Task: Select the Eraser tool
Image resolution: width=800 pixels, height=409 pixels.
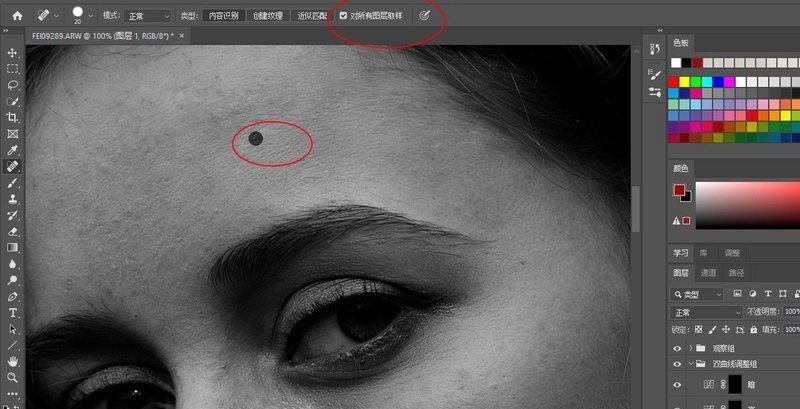Action: [13, 232]
